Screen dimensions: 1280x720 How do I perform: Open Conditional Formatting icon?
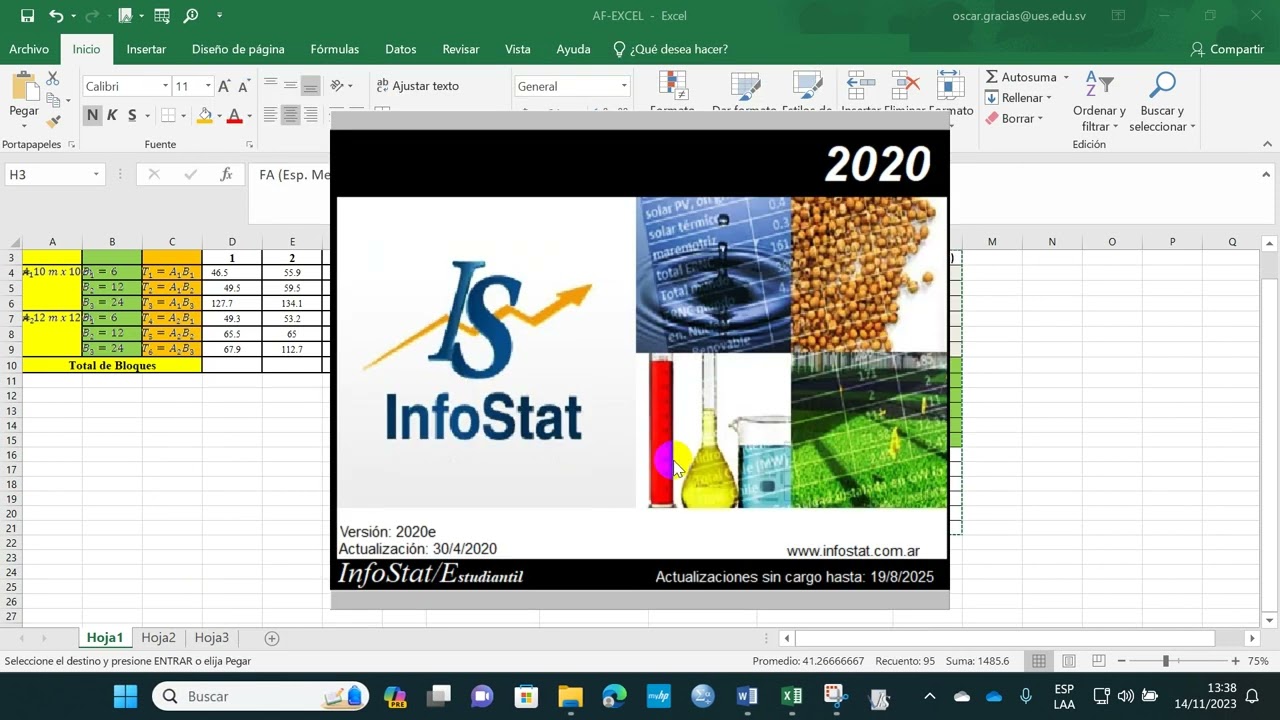coord(672,86)
